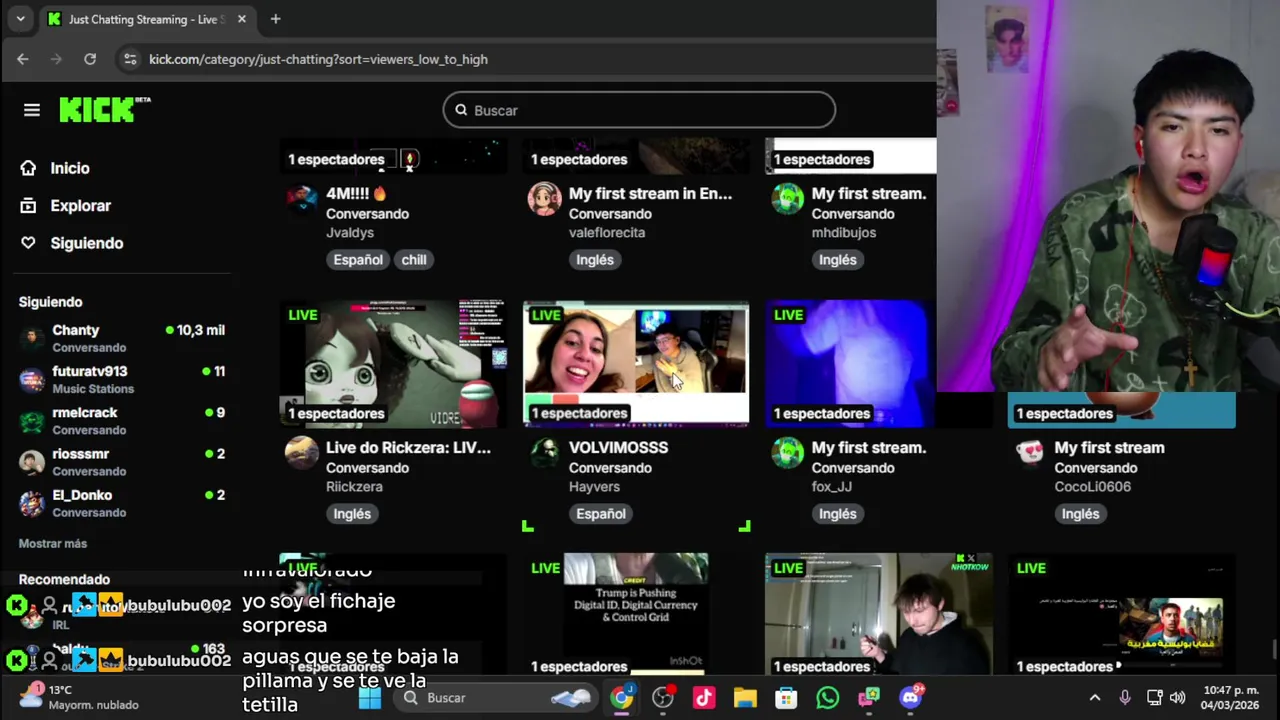
Task: Open Discord from taskbar
Action: (x=910, y=697)
